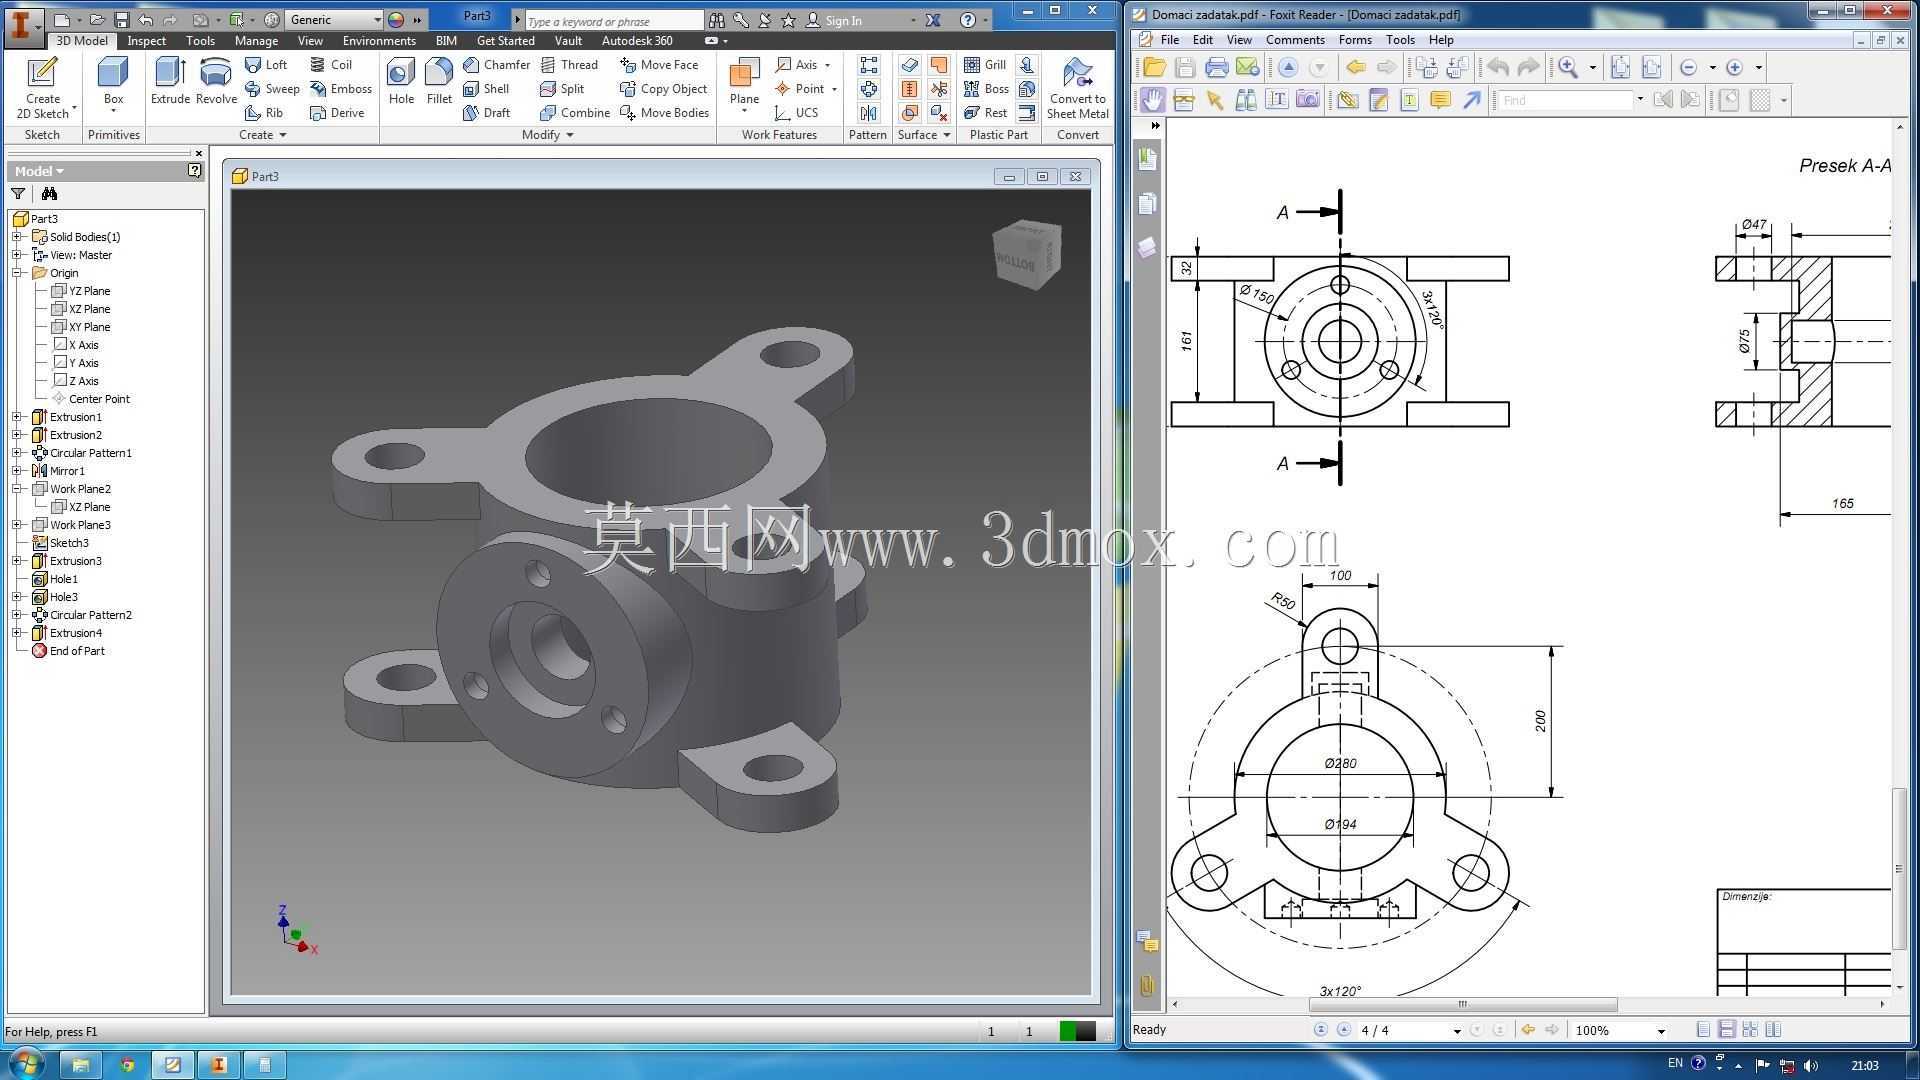This screenshot has height=1080, width=1920.
Task: Click Create 2D Sketch
Action: point(43,88)
